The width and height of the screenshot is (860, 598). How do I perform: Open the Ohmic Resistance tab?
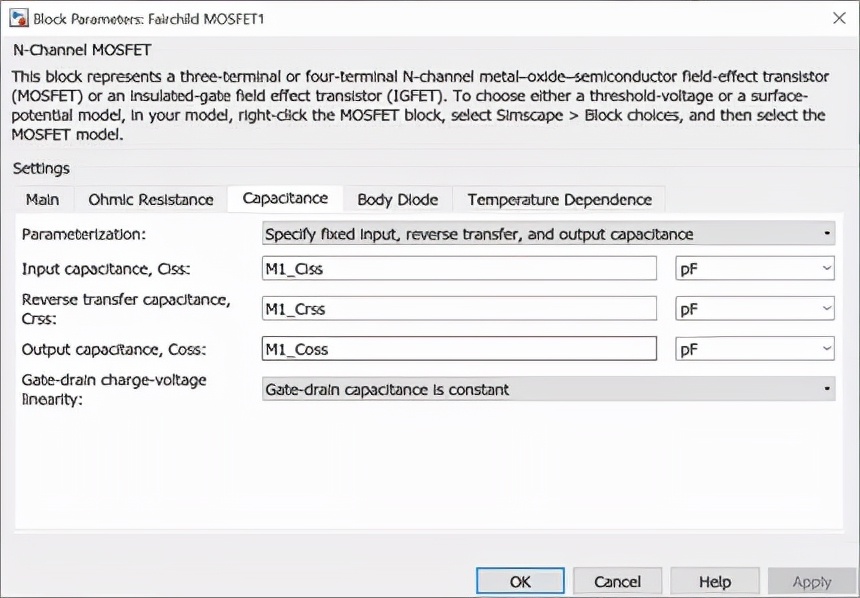151,199
